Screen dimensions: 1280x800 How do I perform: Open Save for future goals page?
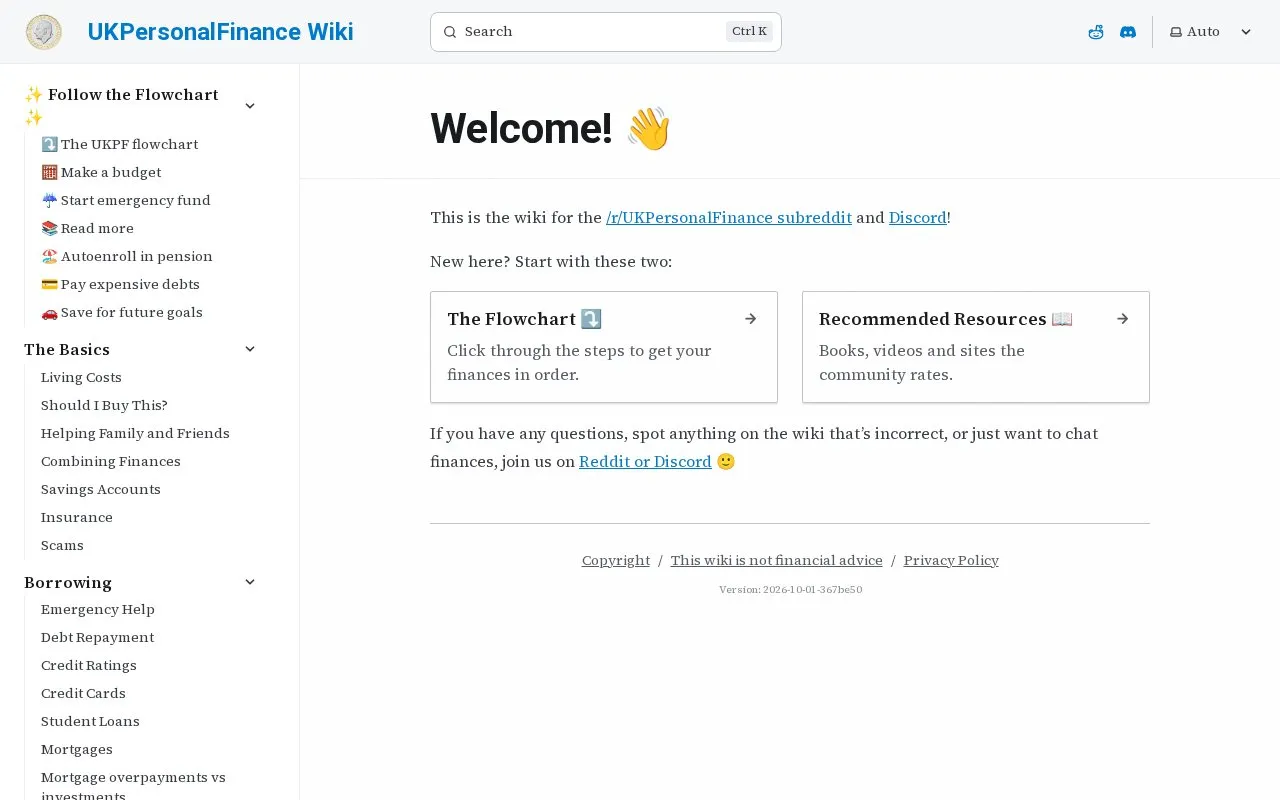pyautogui.click(x=122, y=312)
